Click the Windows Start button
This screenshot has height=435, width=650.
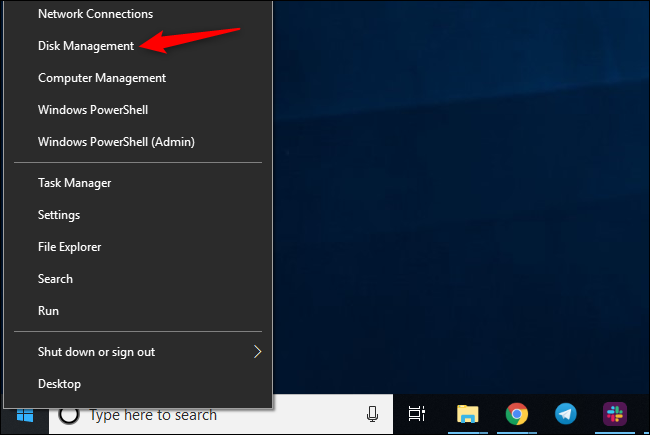click(22, 414)
